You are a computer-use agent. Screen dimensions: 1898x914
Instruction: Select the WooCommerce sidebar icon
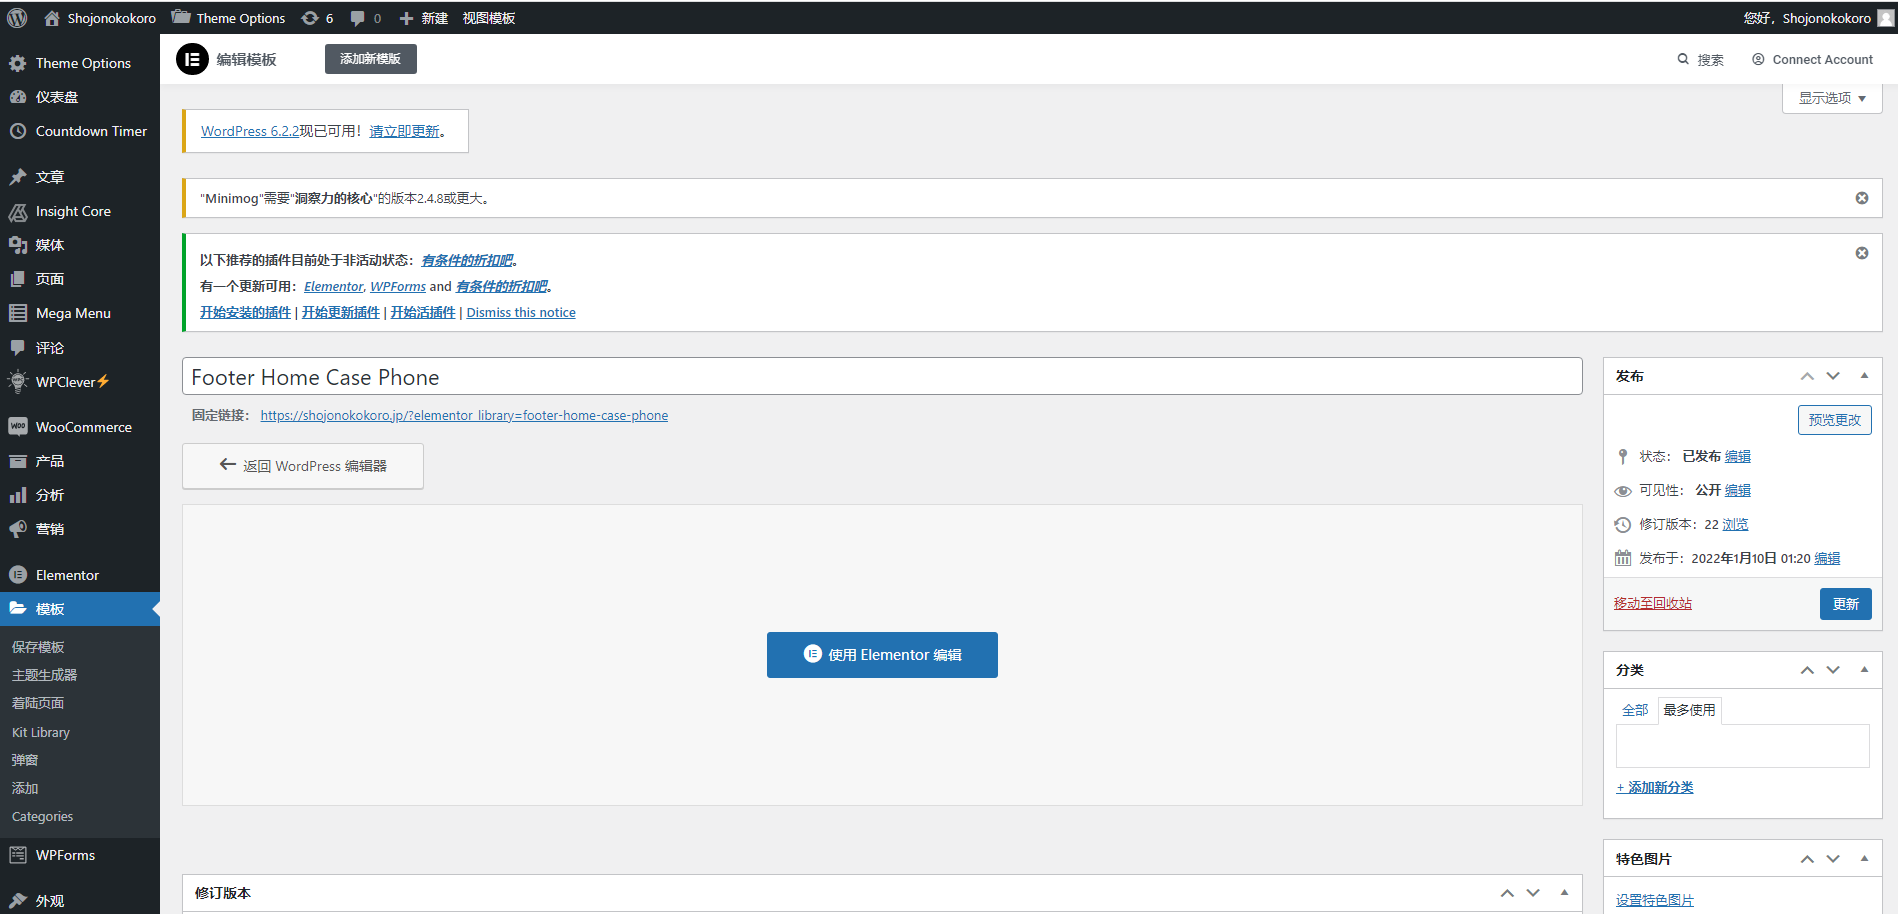(17, 427)
